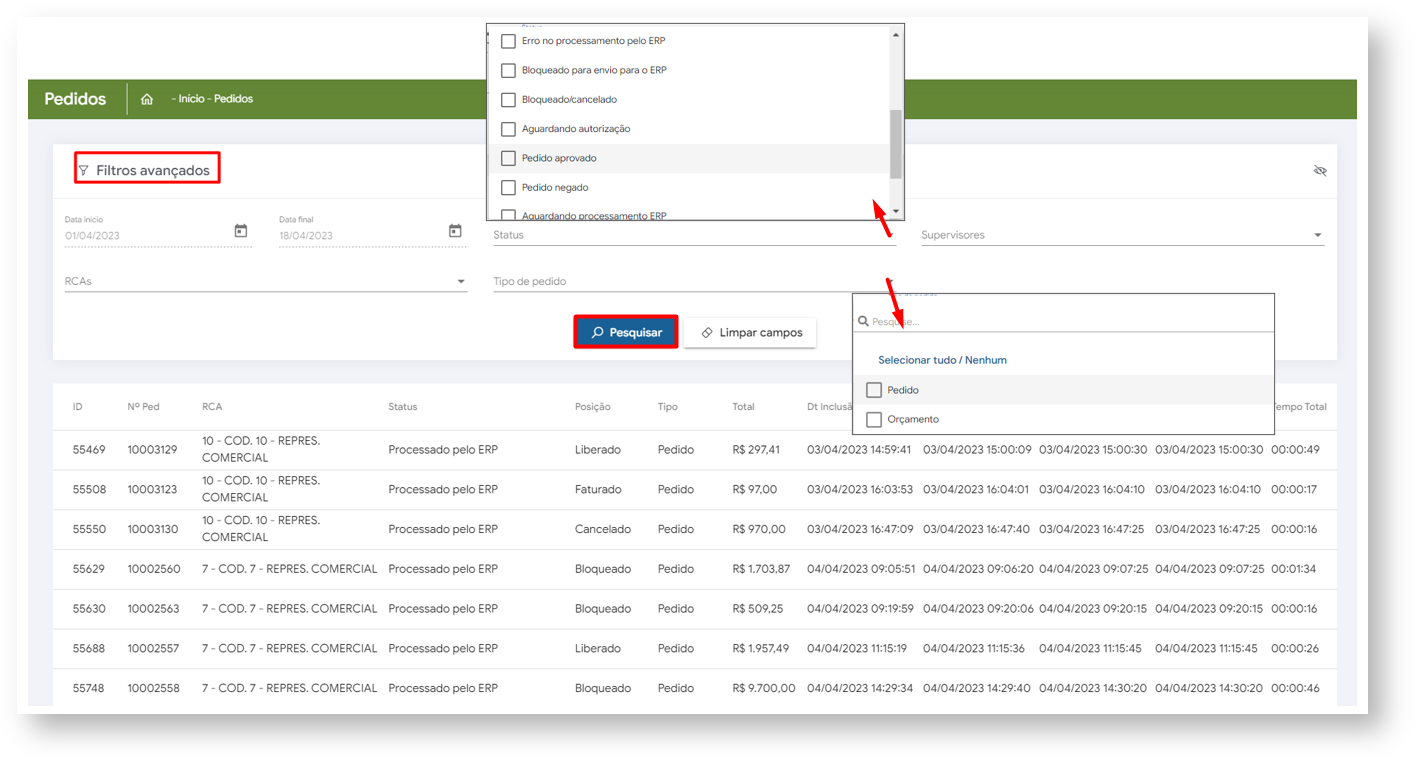Image resolution: width=1416 pixels, height=762 pixels.
Task: Click the magnifier icon in the search box
Action: [863, 322]
